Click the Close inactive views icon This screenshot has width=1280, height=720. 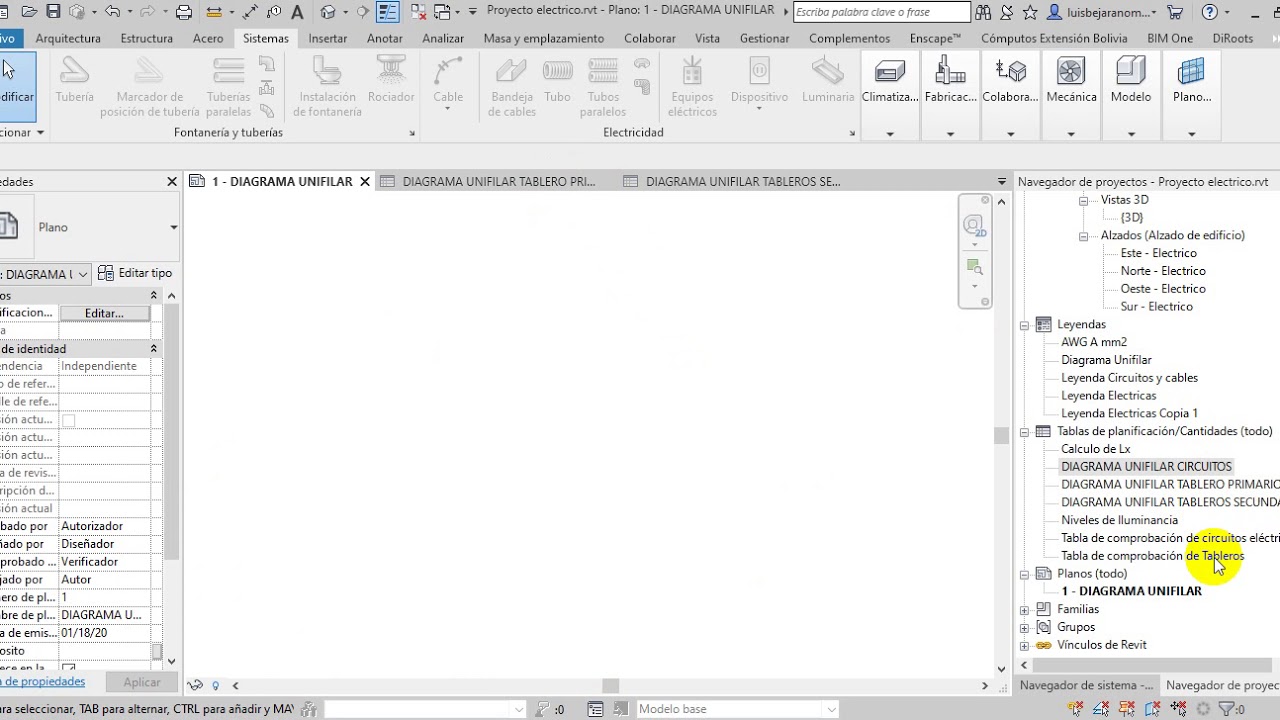418,12
